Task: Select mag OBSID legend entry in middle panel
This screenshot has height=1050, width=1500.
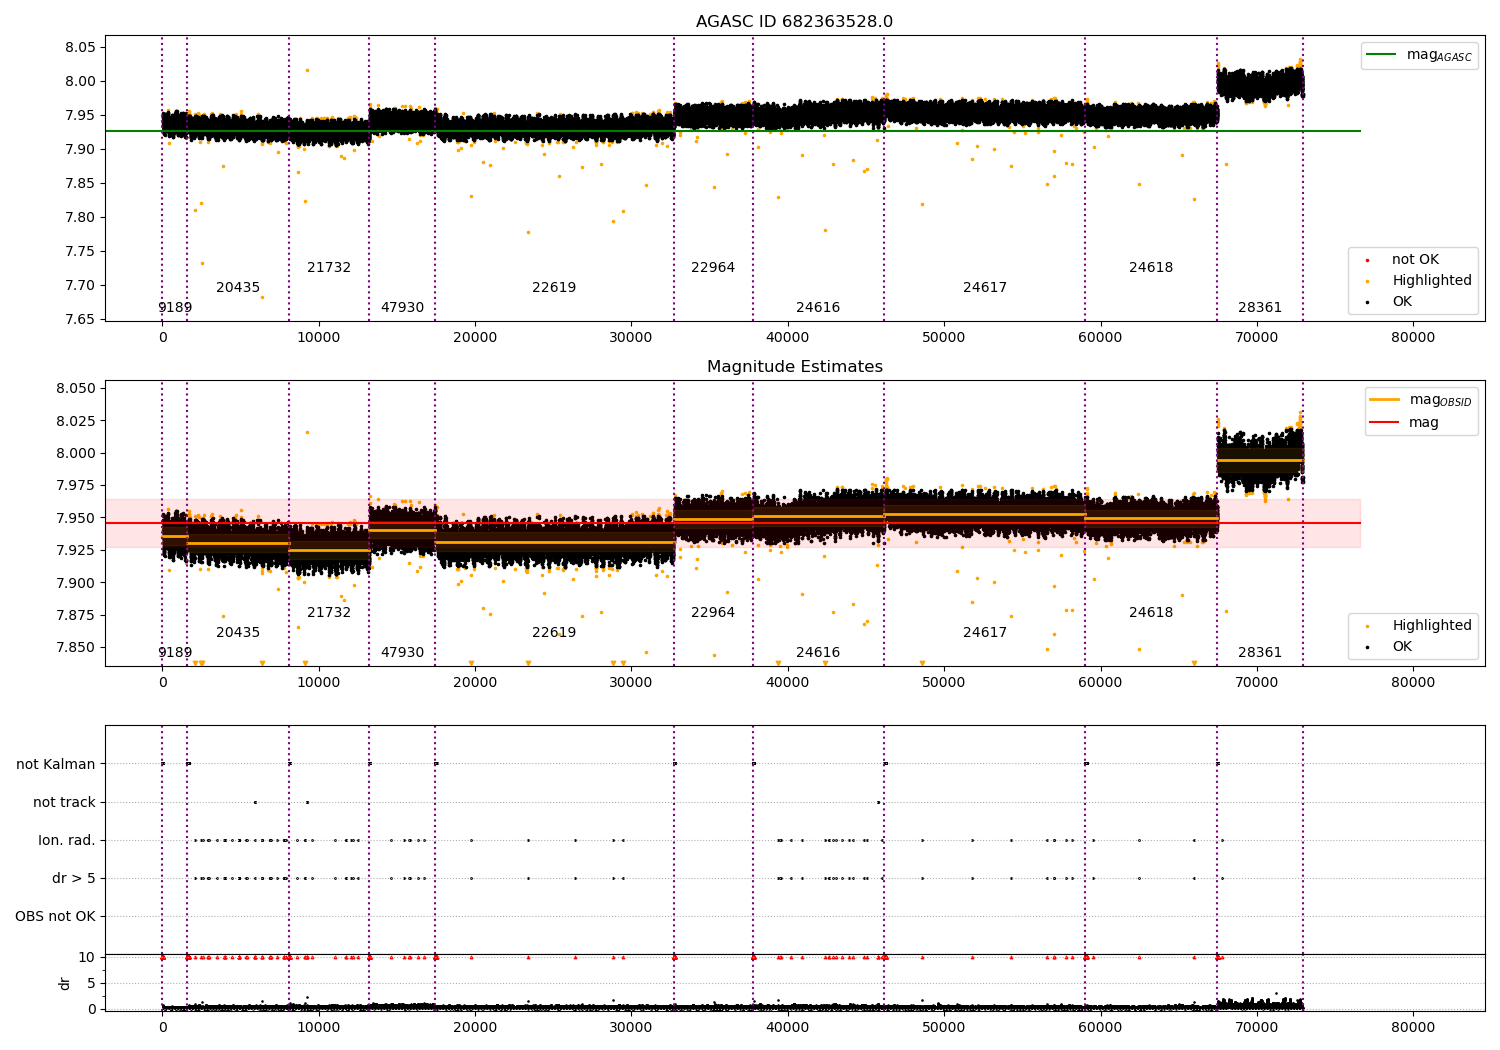Action: pos(1421,400)
